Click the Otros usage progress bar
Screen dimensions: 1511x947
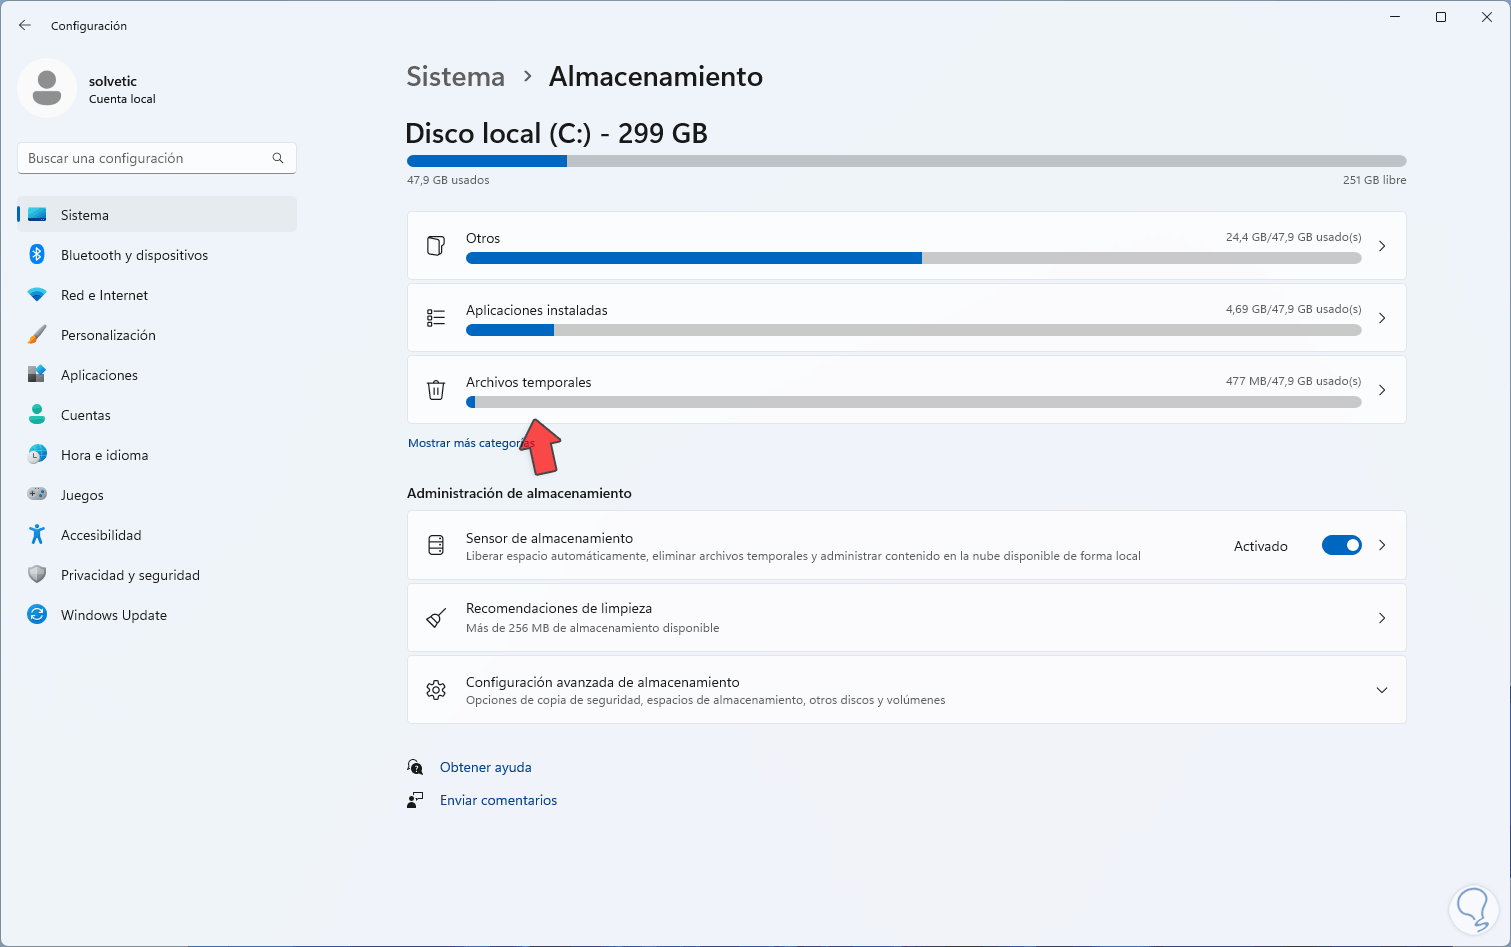point(914,258)
